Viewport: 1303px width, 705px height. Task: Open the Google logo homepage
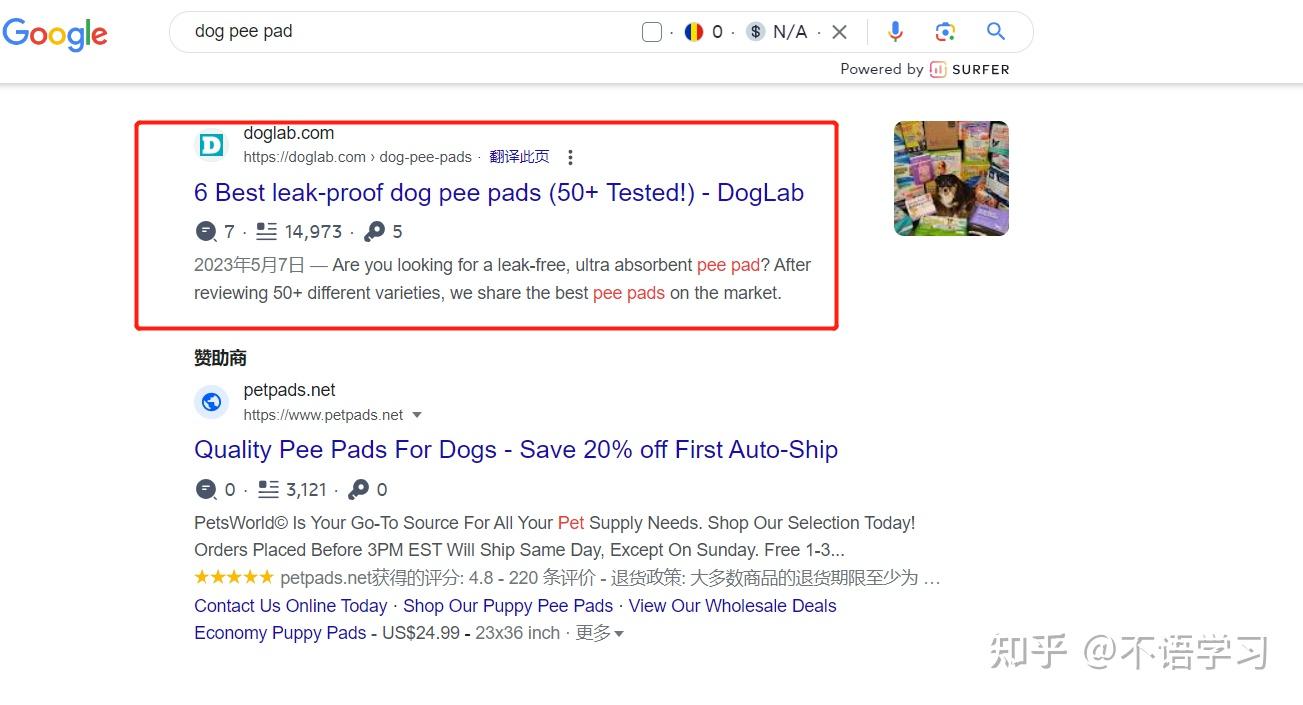point(55,33)
